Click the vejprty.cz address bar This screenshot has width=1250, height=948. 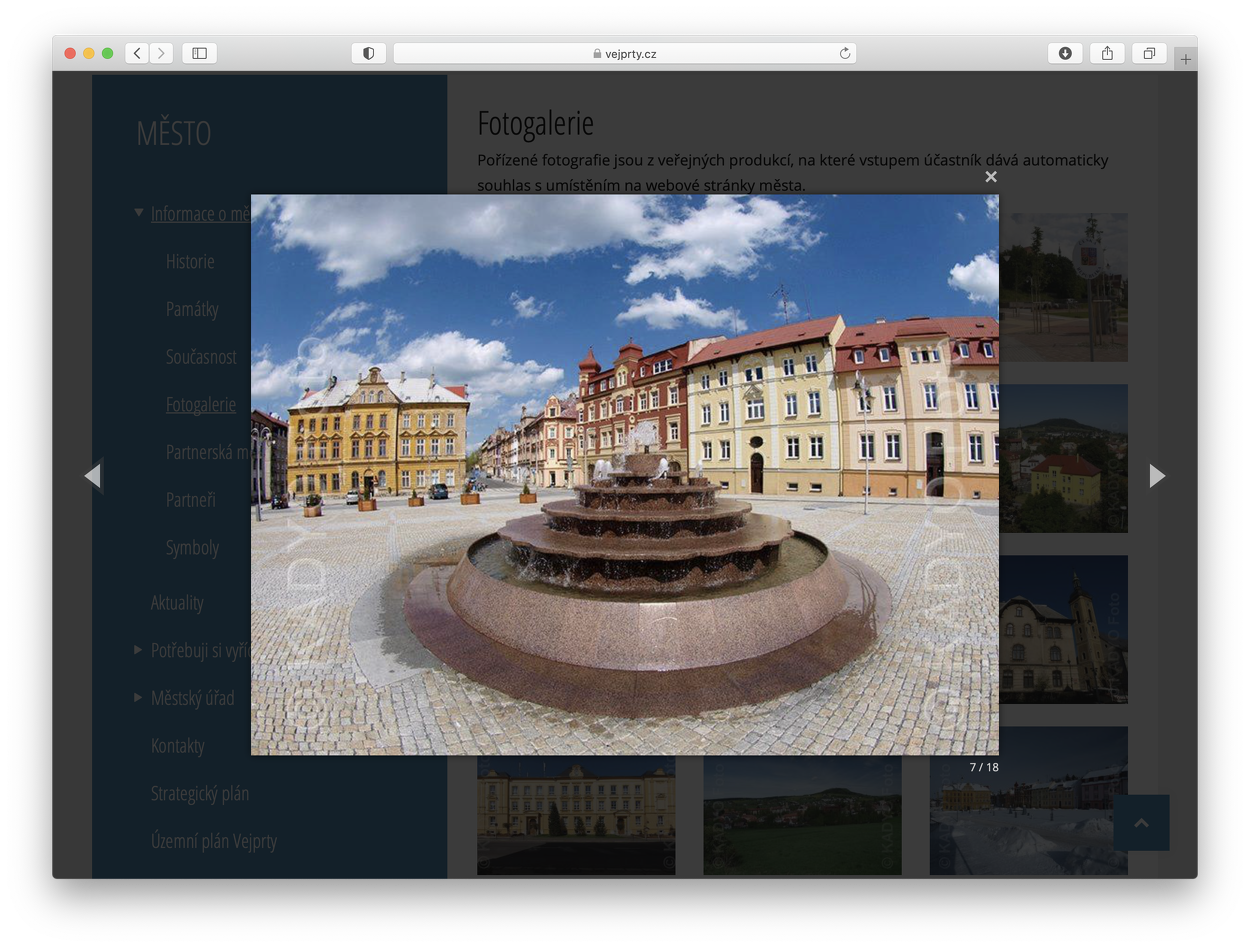(624, 54)
